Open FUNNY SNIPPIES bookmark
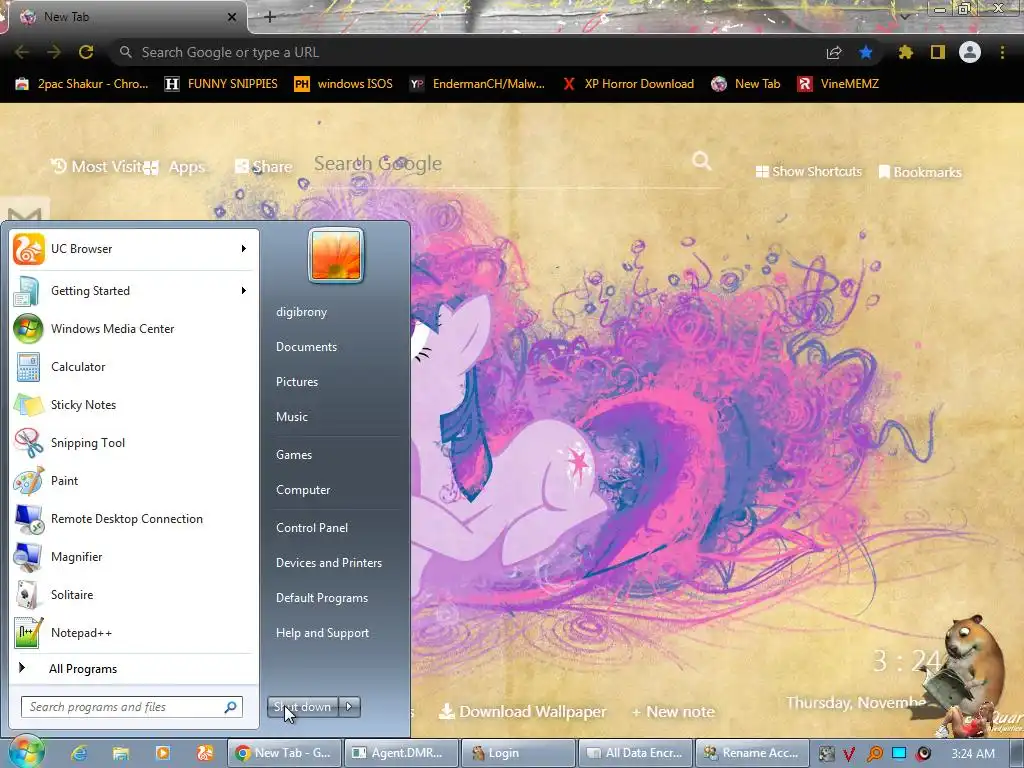 pyautogui.click(x=221, y=84)
